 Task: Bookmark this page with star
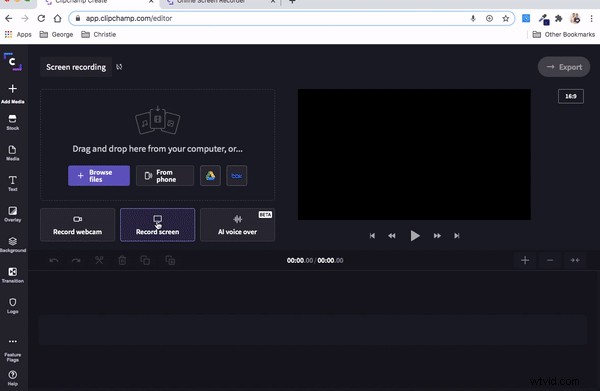click(x=505, y=18)
